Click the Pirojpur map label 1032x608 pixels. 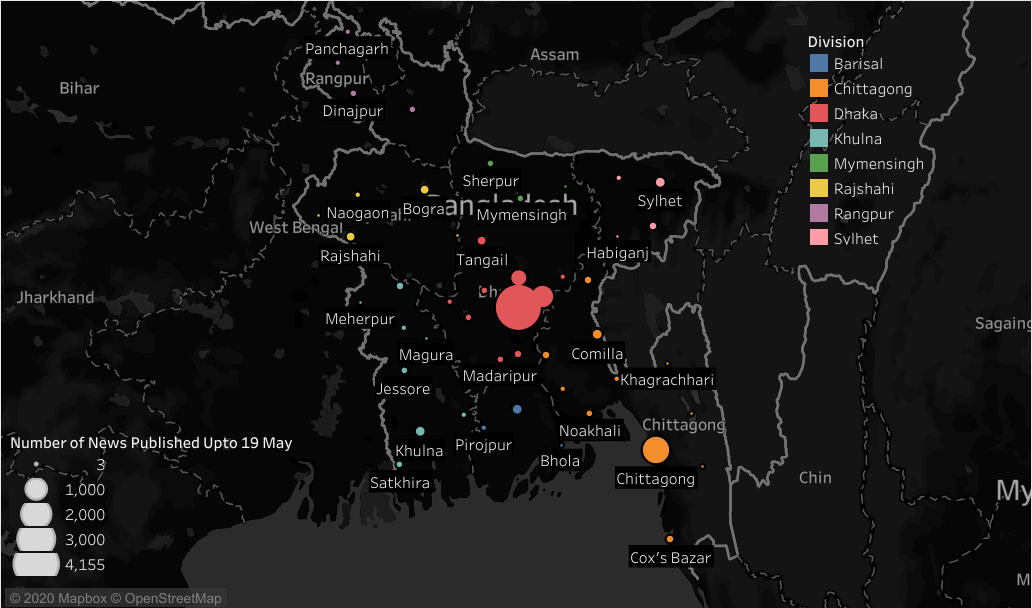click(x=484, y=445)
